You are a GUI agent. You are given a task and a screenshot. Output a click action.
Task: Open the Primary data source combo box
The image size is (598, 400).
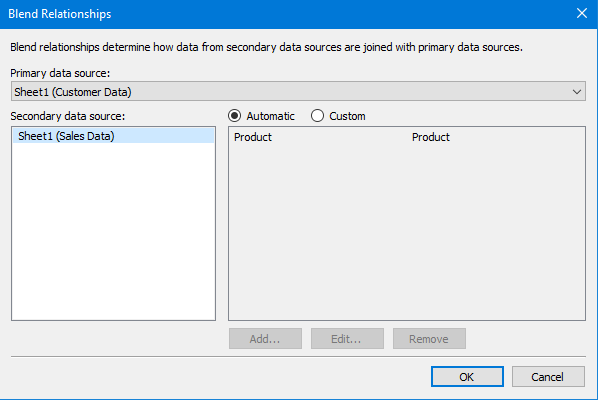[298, 92]
